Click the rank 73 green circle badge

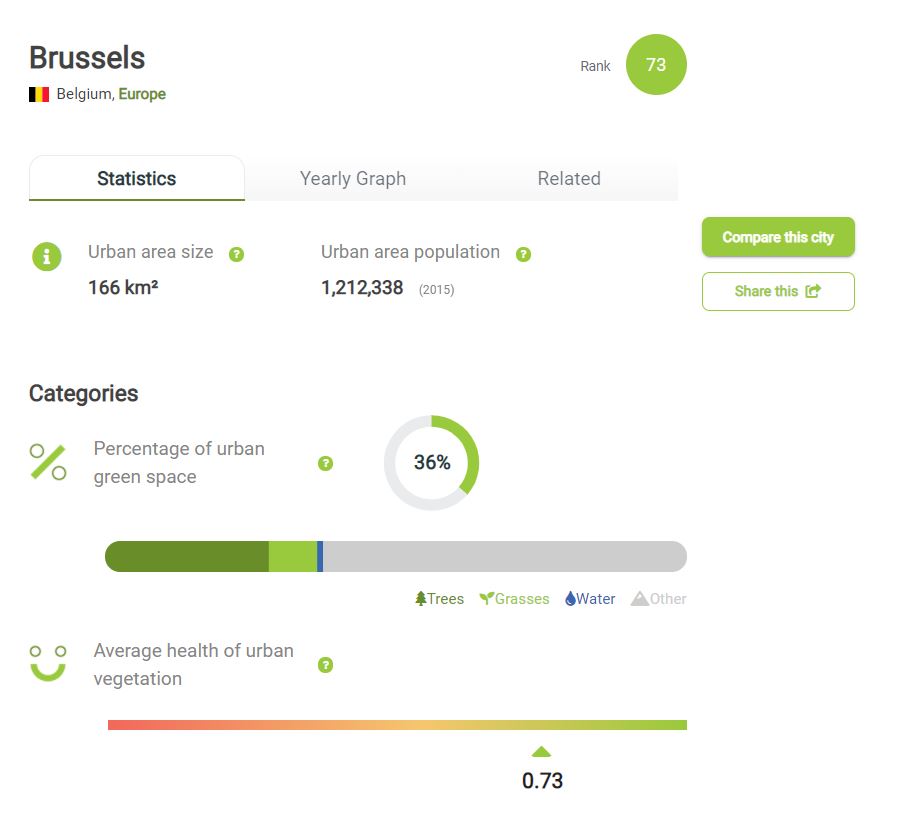(656, 65)
